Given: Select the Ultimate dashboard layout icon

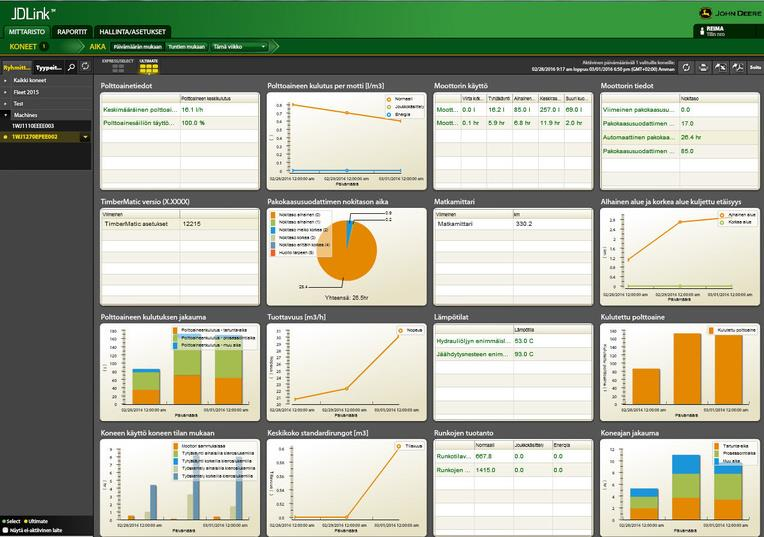Looking at the screenshot, I should tap(149, 66).
